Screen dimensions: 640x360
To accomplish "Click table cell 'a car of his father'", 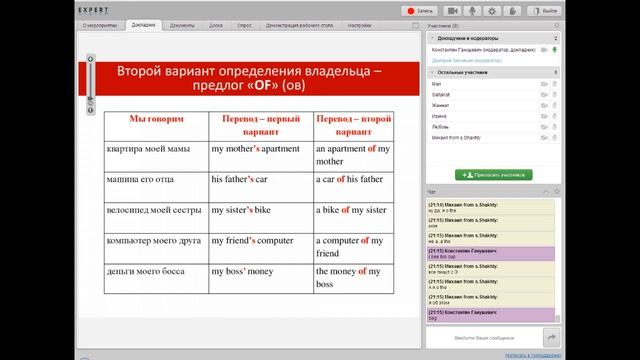I will (353, 187).
